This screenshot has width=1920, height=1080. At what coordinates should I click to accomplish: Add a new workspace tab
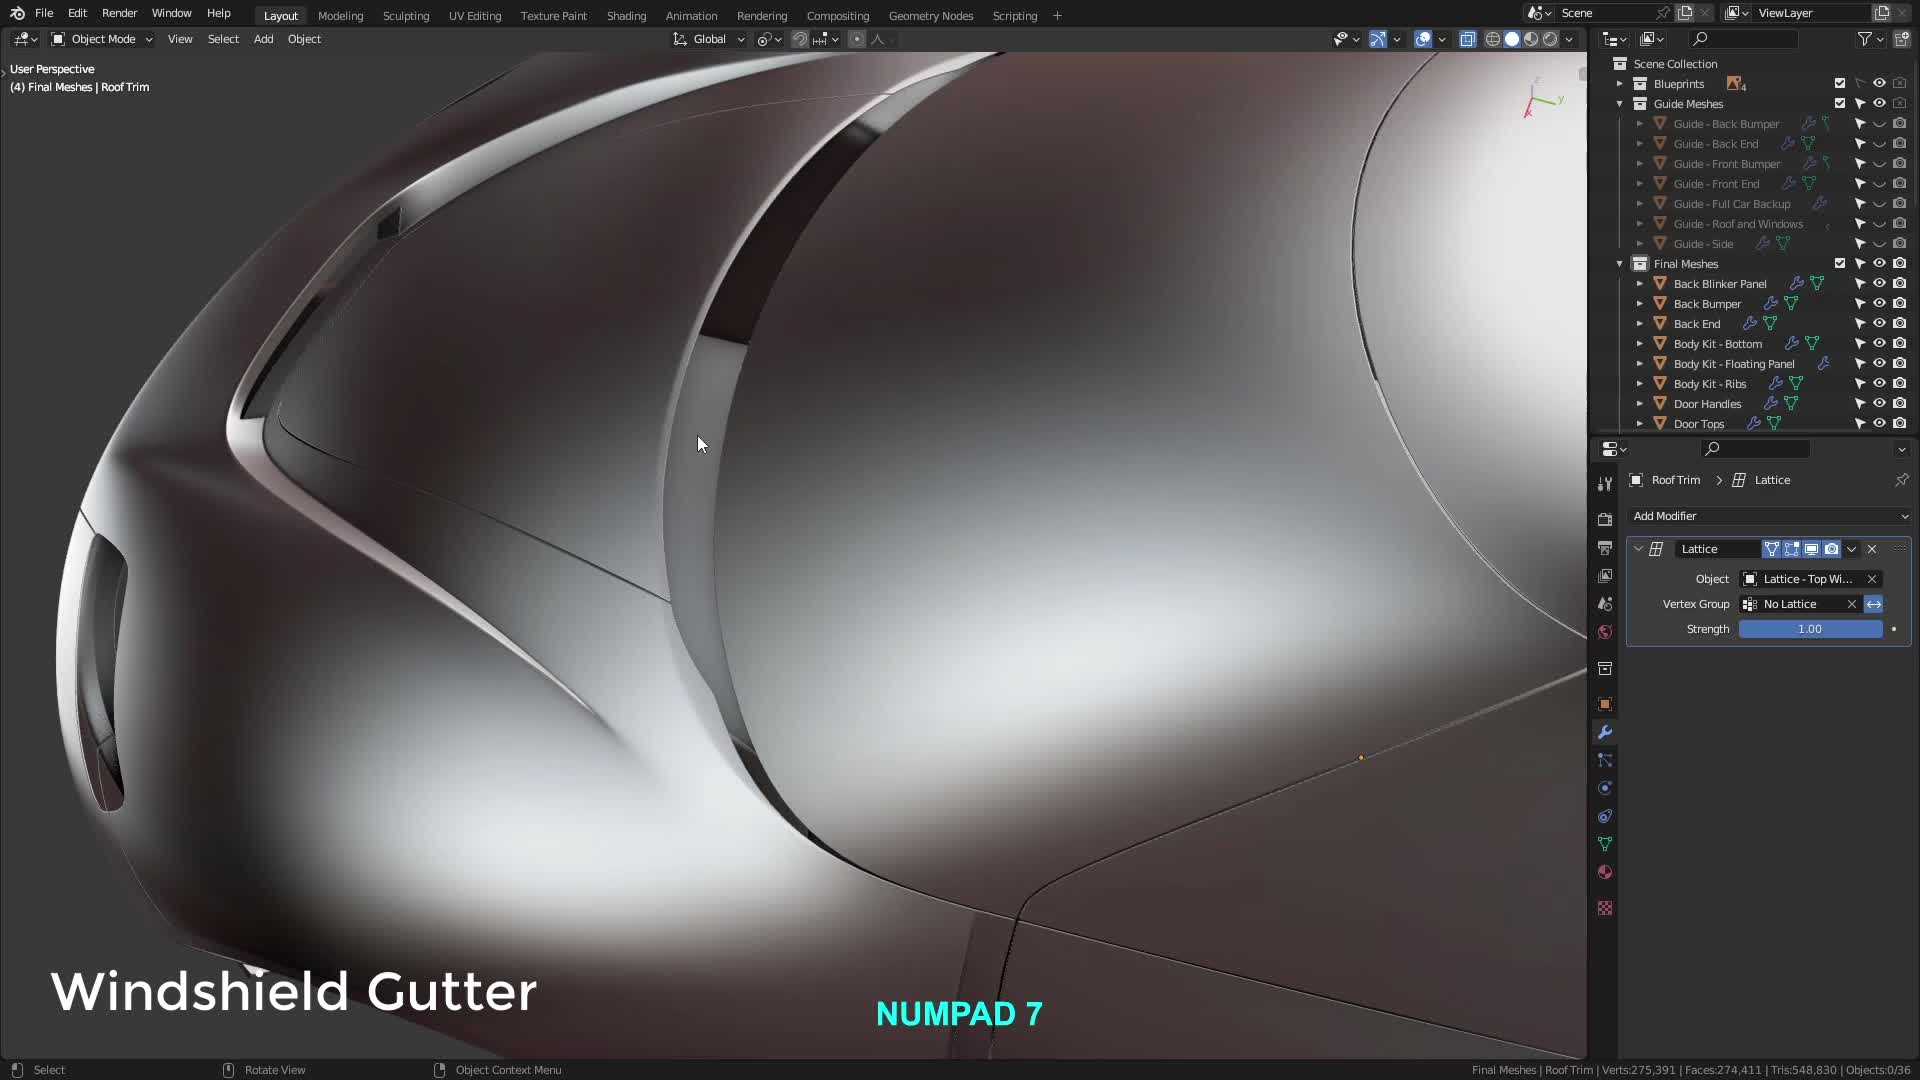pos(1057,16)
